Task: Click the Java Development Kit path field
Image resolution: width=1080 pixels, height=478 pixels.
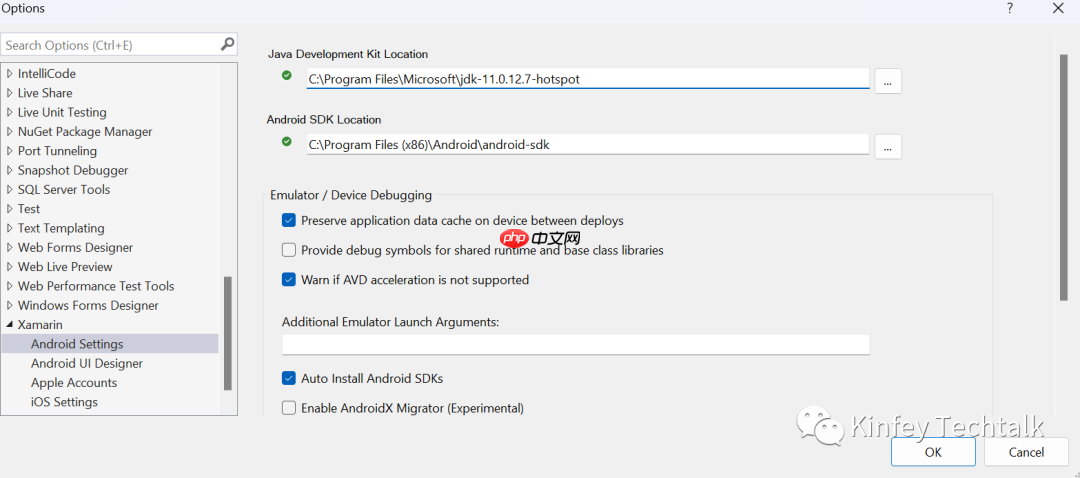Action: point(588,79)
